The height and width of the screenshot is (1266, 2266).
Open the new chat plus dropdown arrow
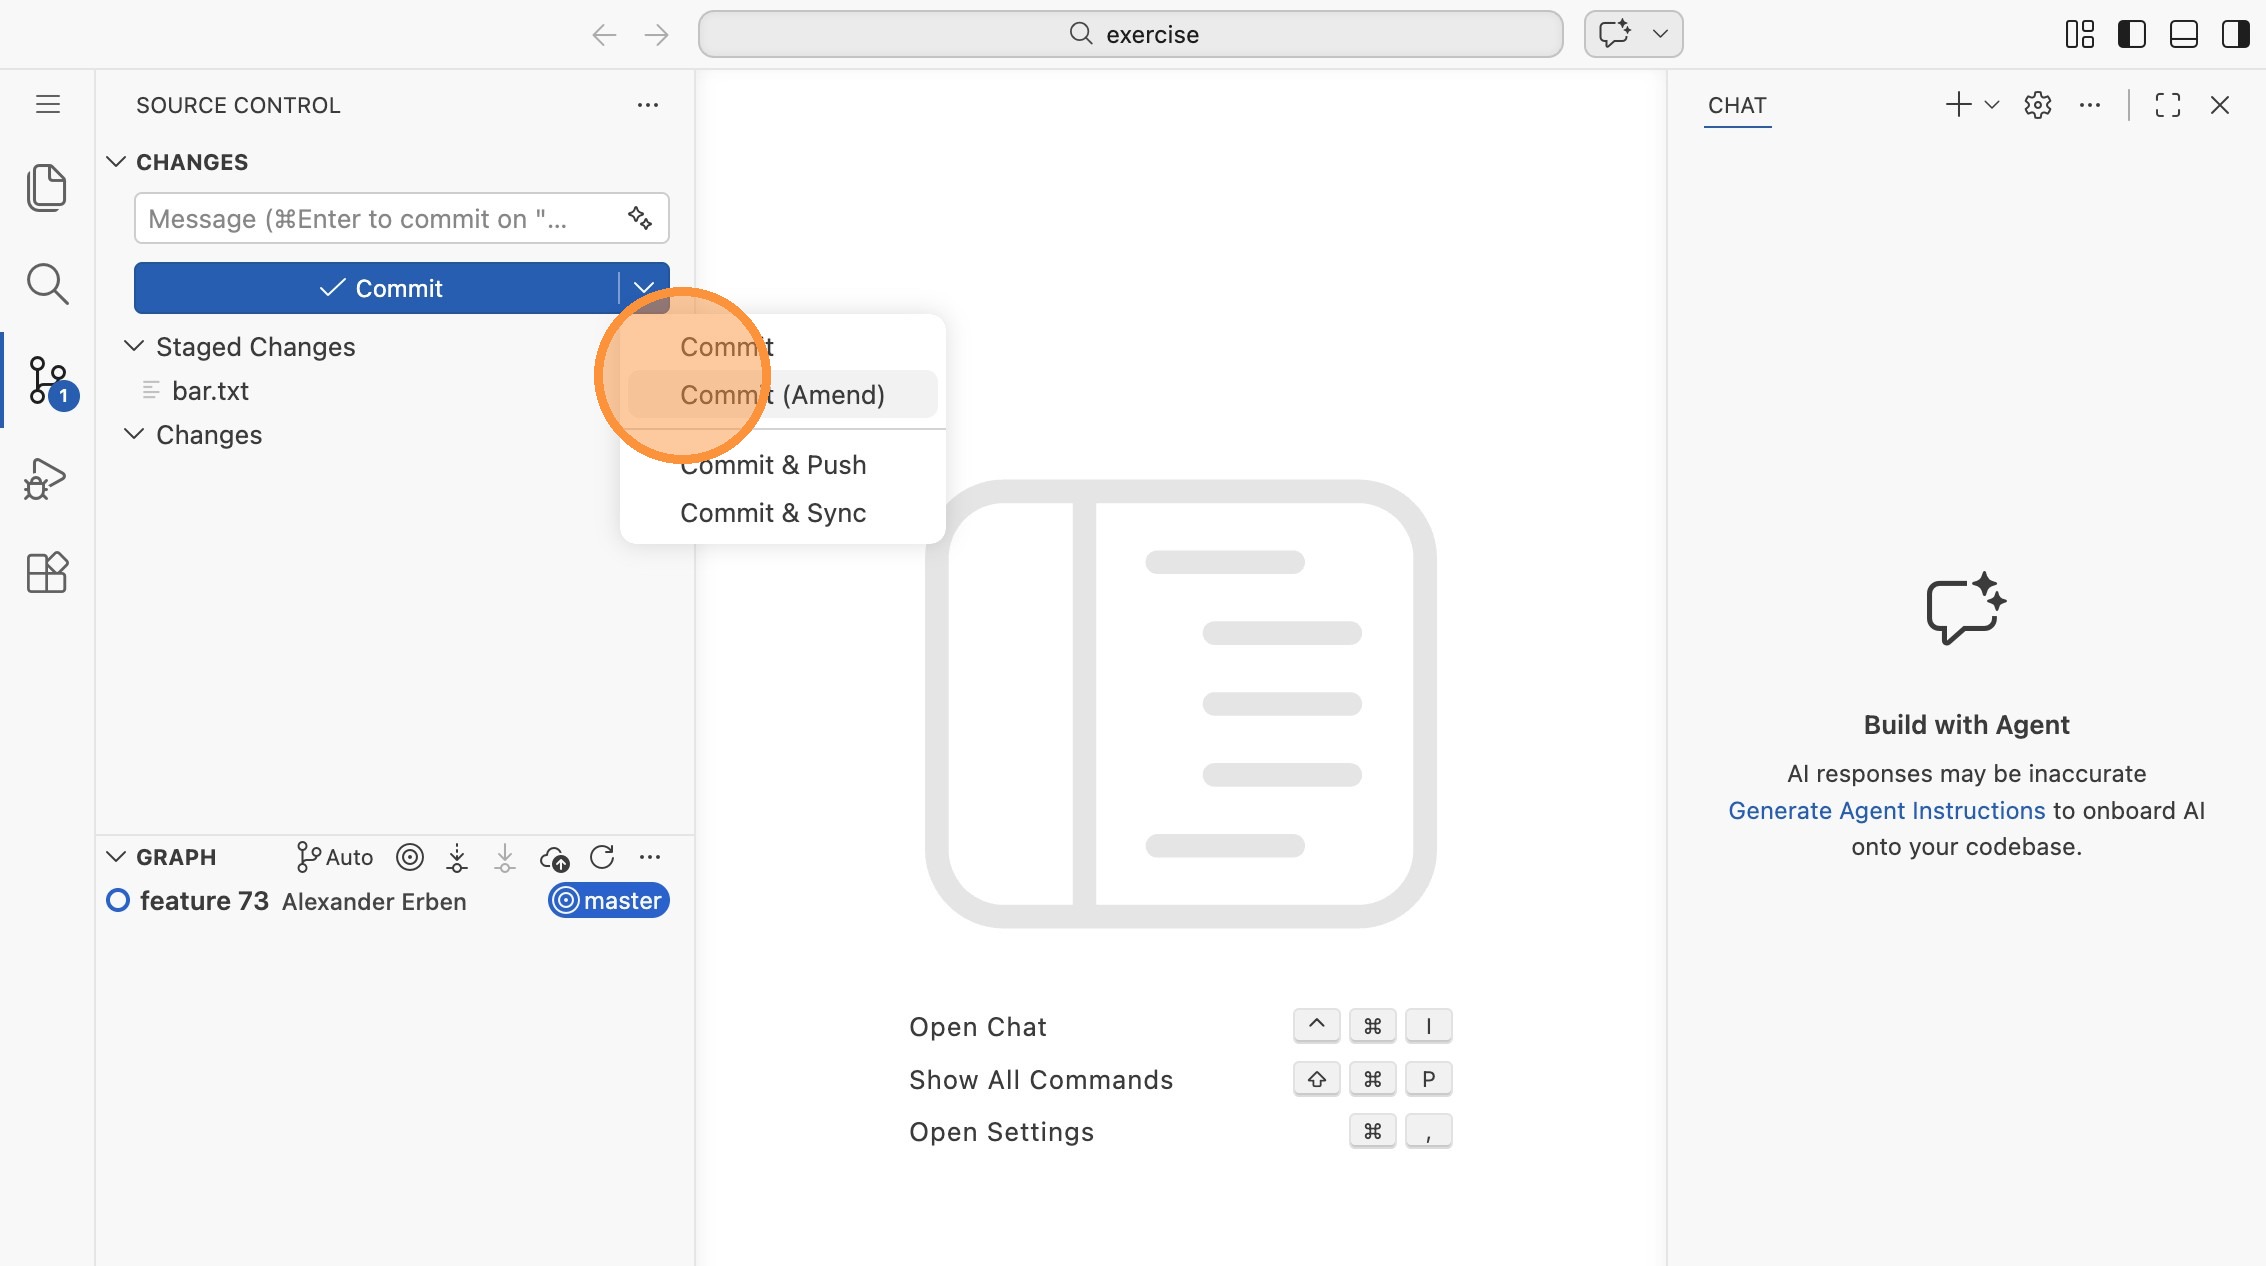pyautogui.click(x=1992, y=105)
